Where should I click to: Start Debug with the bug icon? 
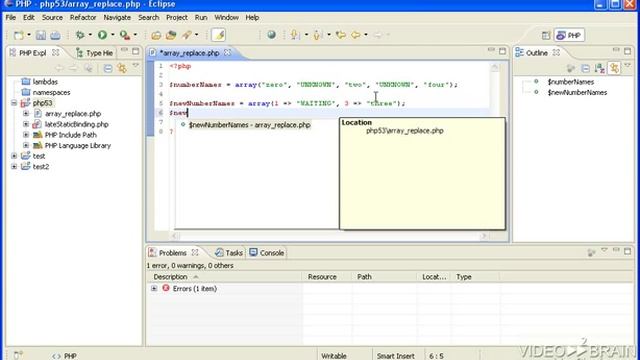[x=80, y=35]
